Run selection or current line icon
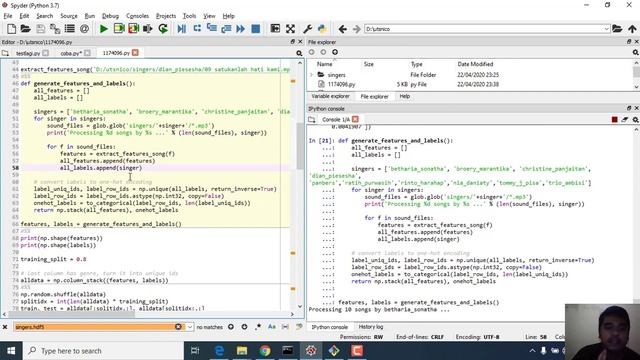The width and height of the screenshot is (640, 360). point(148,29)
